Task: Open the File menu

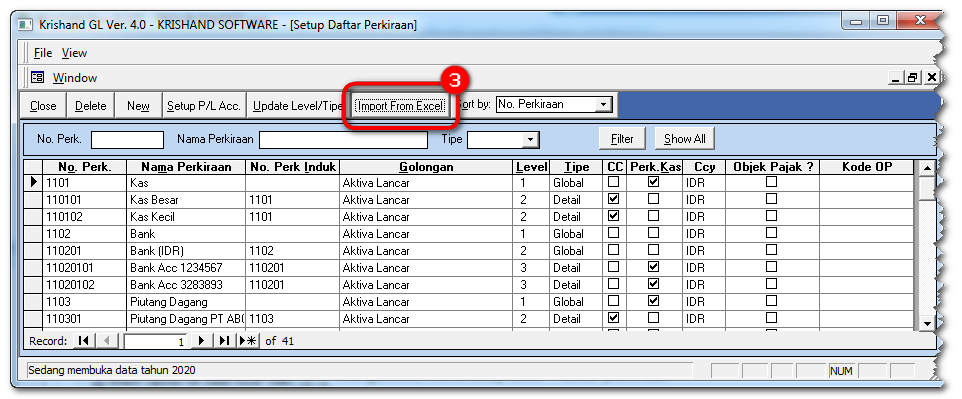Action: pyautogui.click(x=42, y=53)
